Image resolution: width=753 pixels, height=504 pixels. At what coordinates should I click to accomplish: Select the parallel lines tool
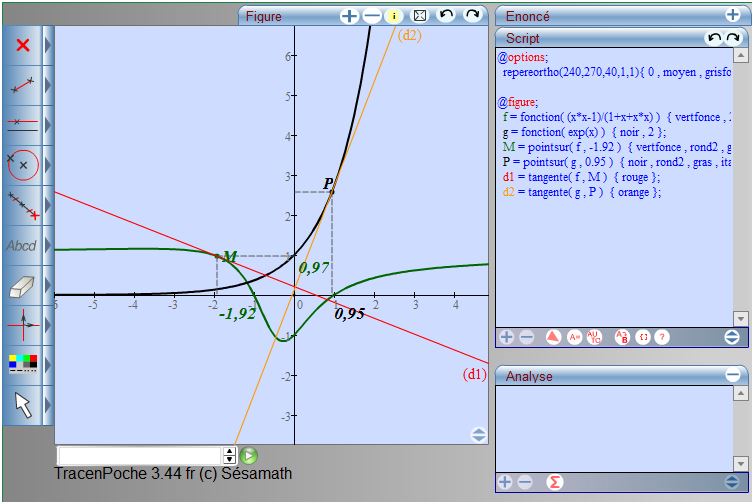[23, 125]
